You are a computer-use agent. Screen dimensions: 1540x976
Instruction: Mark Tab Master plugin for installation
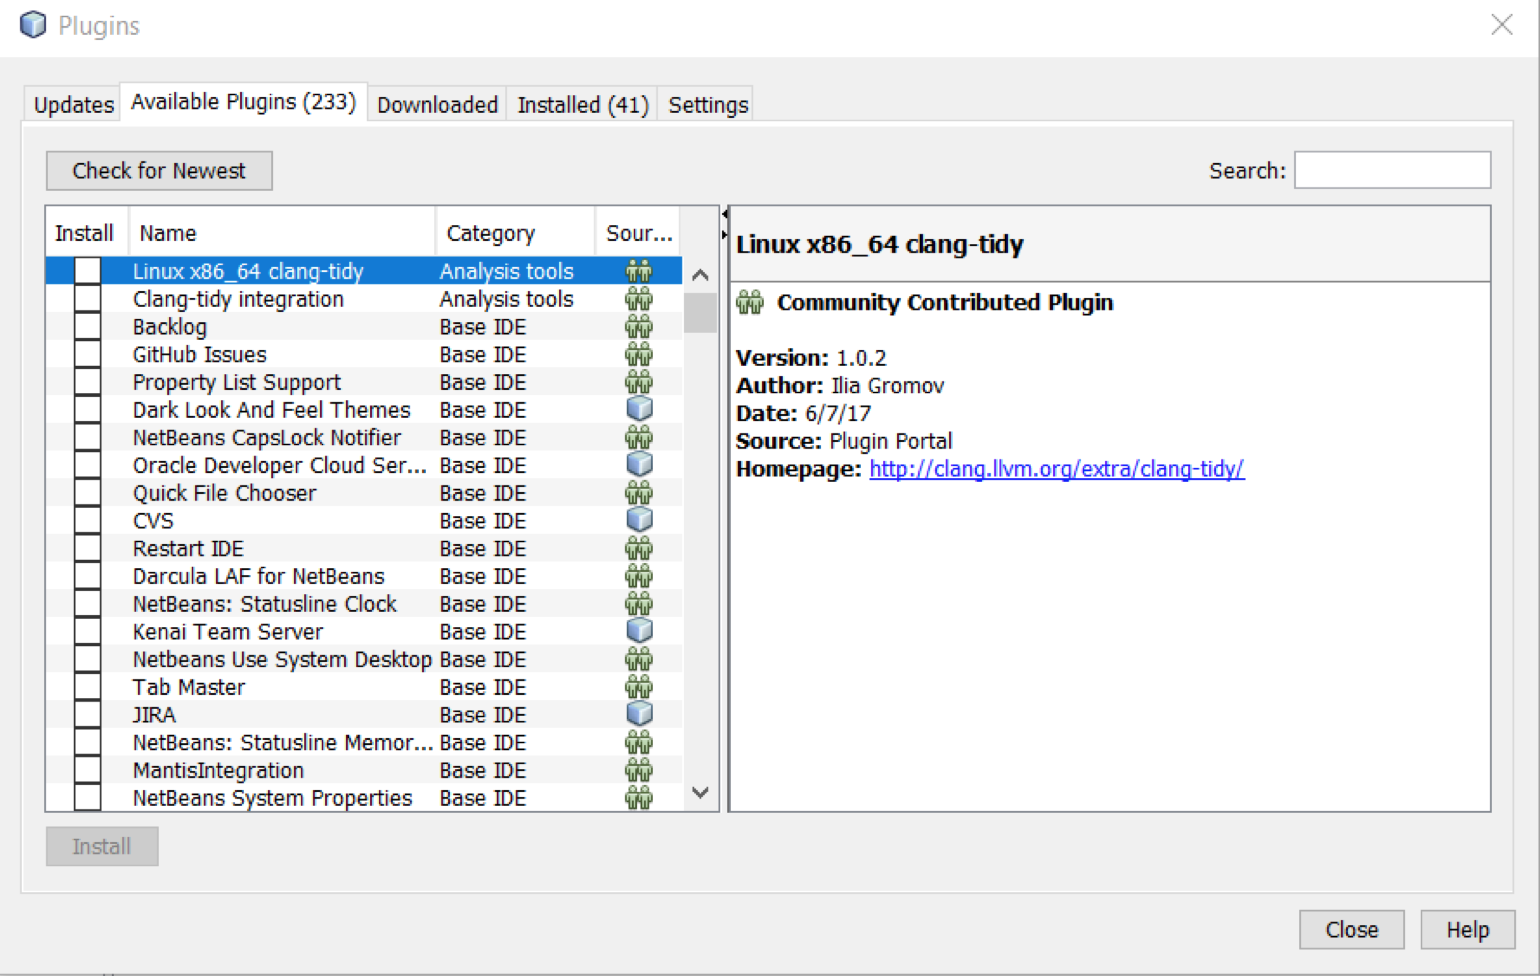coord(88,687)
